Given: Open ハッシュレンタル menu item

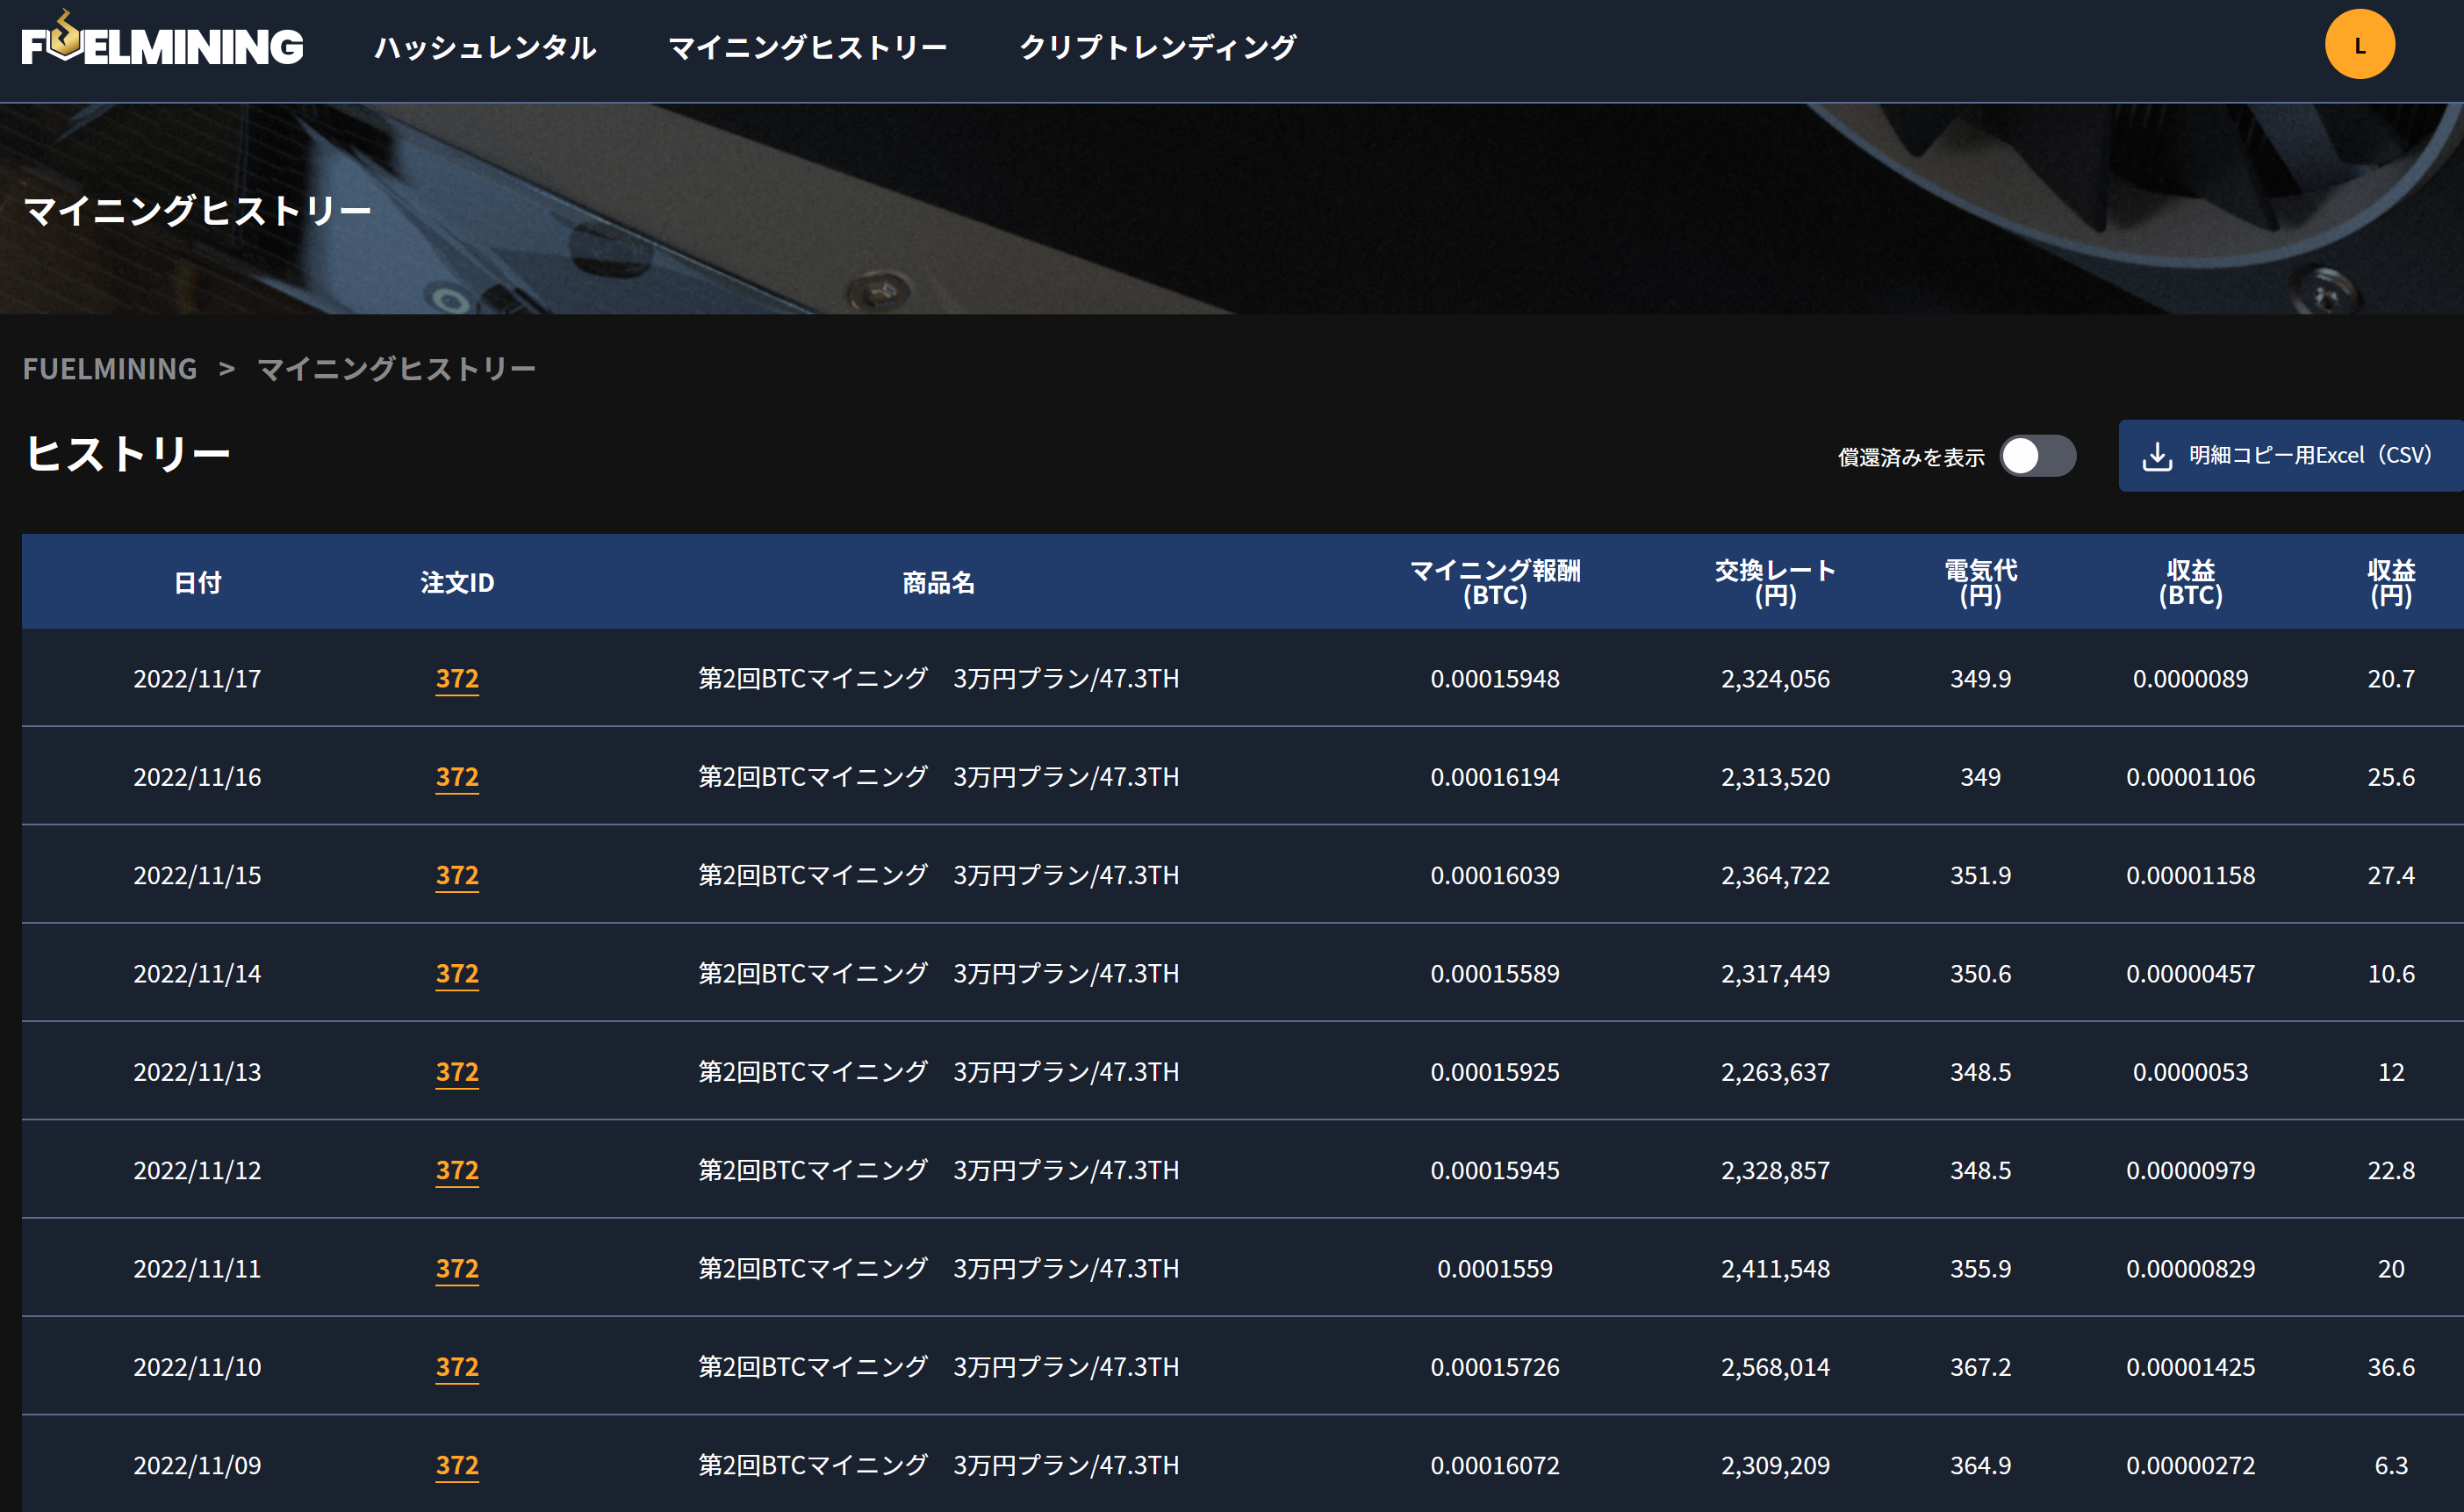Looking at the screenshot, I should pyautogui.click(x=485, y=47).
